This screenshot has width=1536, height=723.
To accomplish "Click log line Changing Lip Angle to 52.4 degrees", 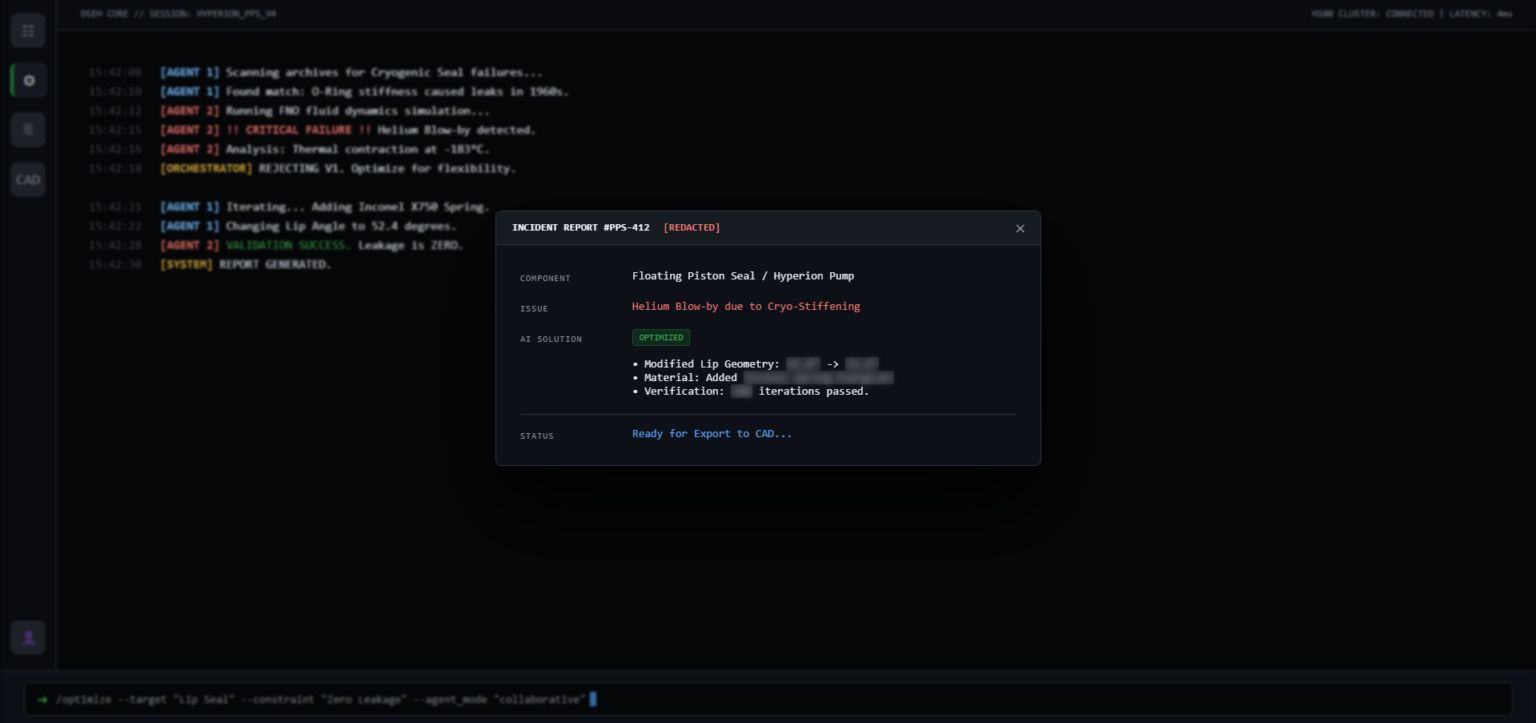I will pos(272,226).
